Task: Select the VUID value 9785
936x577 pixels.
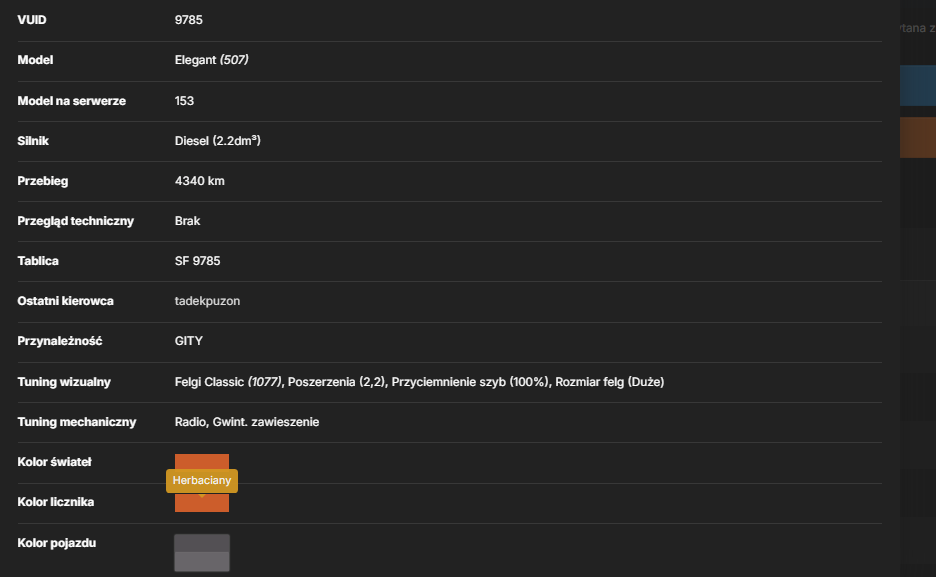Action: point(189,20)
